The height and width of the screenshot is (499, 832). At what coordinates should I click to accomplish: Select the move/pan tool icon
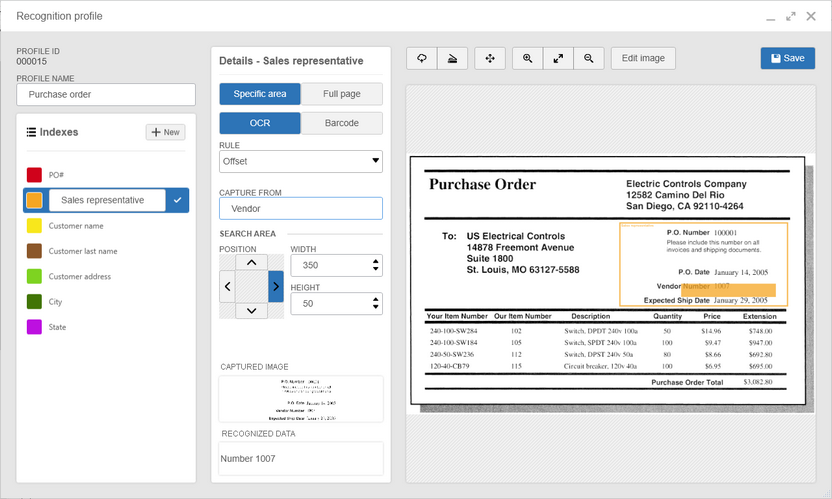[x=490, y=58]
